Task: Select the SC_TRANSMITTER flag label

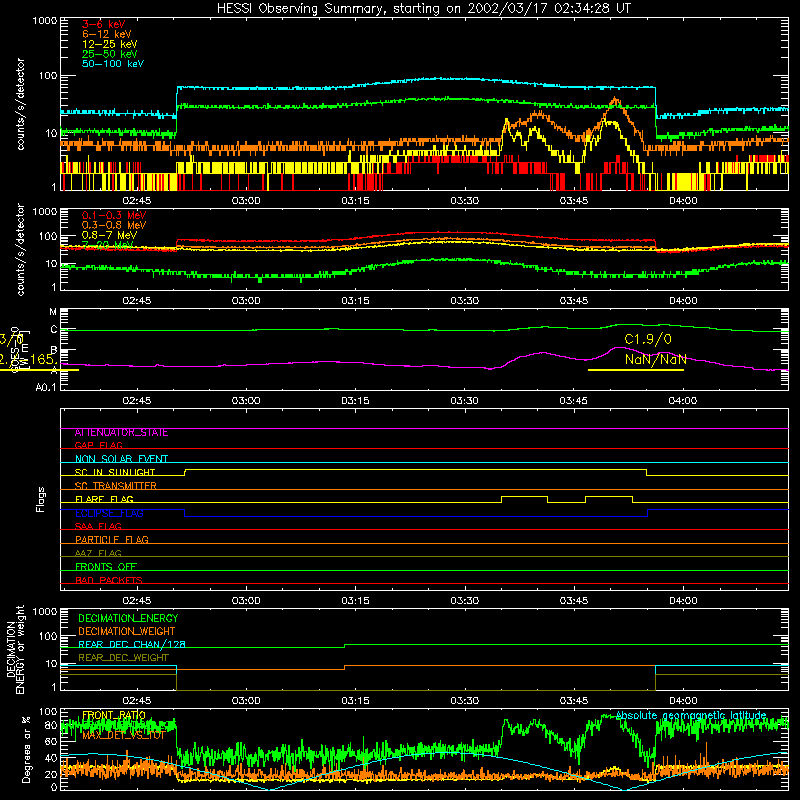Action: (x=116, y=486)
